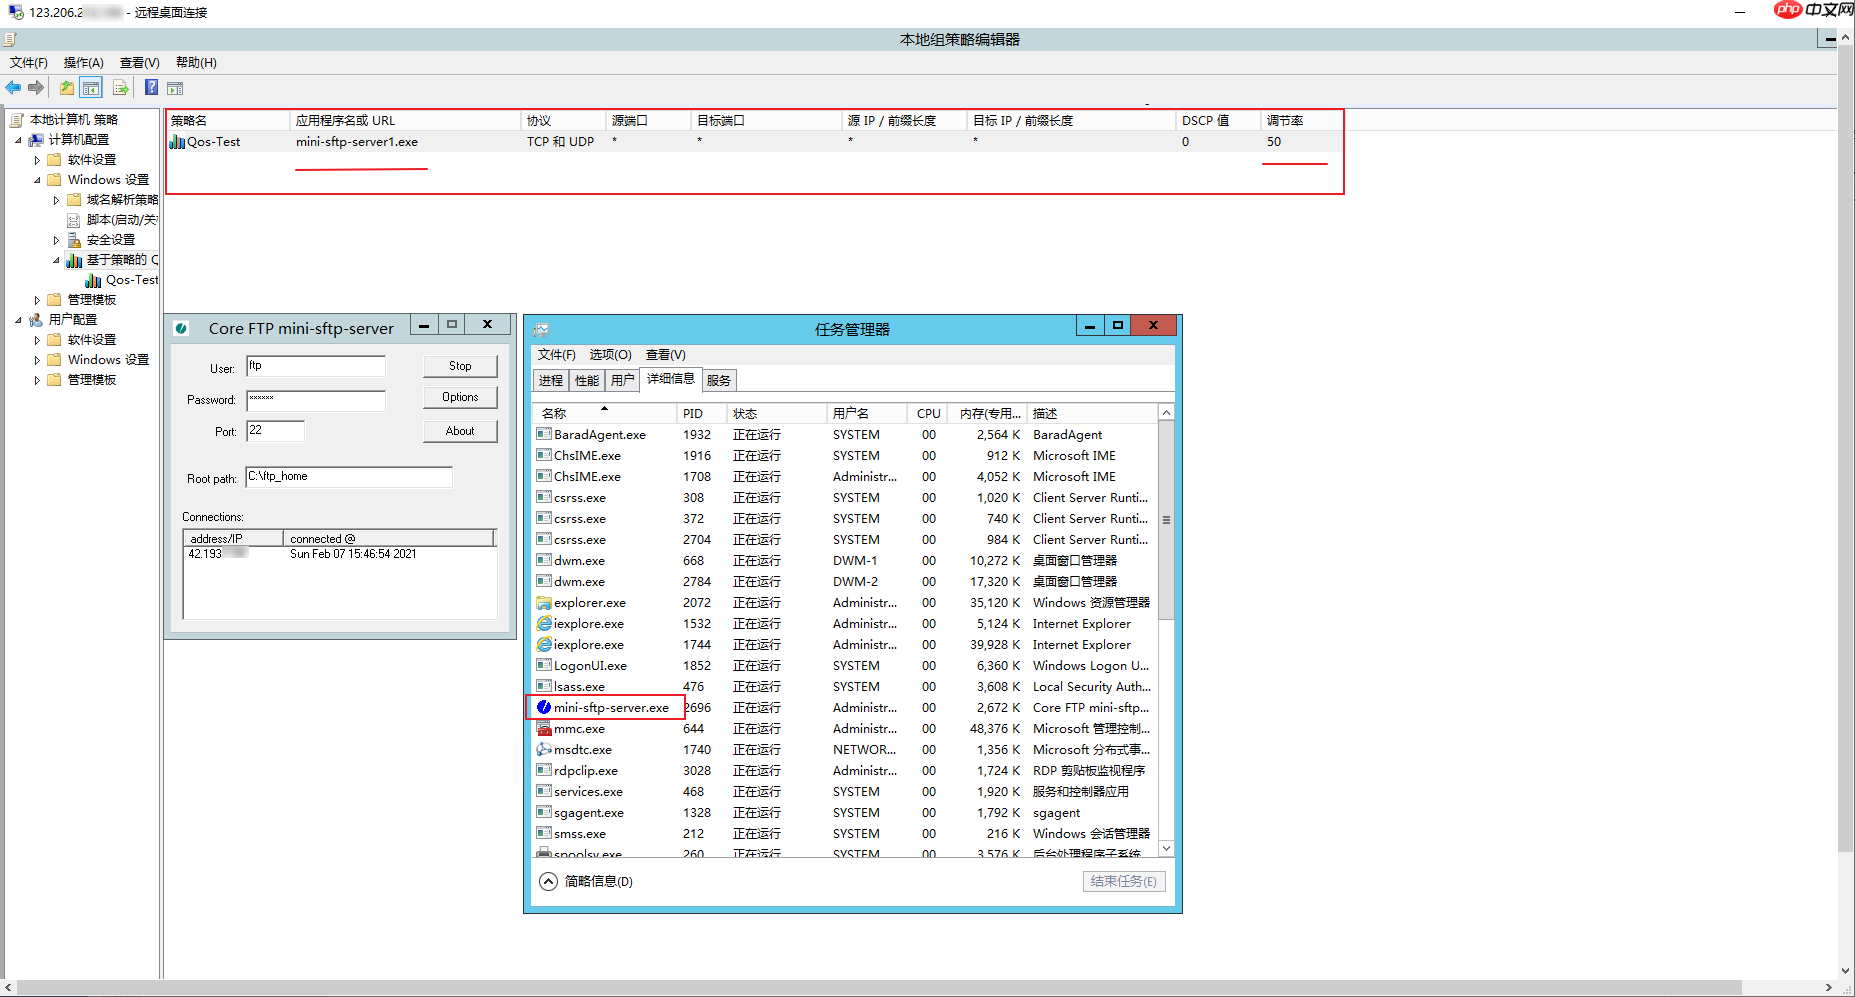Click the Export list toolbar icon
The width and height of the screenshot is (1855, 997).
(120, 87)
